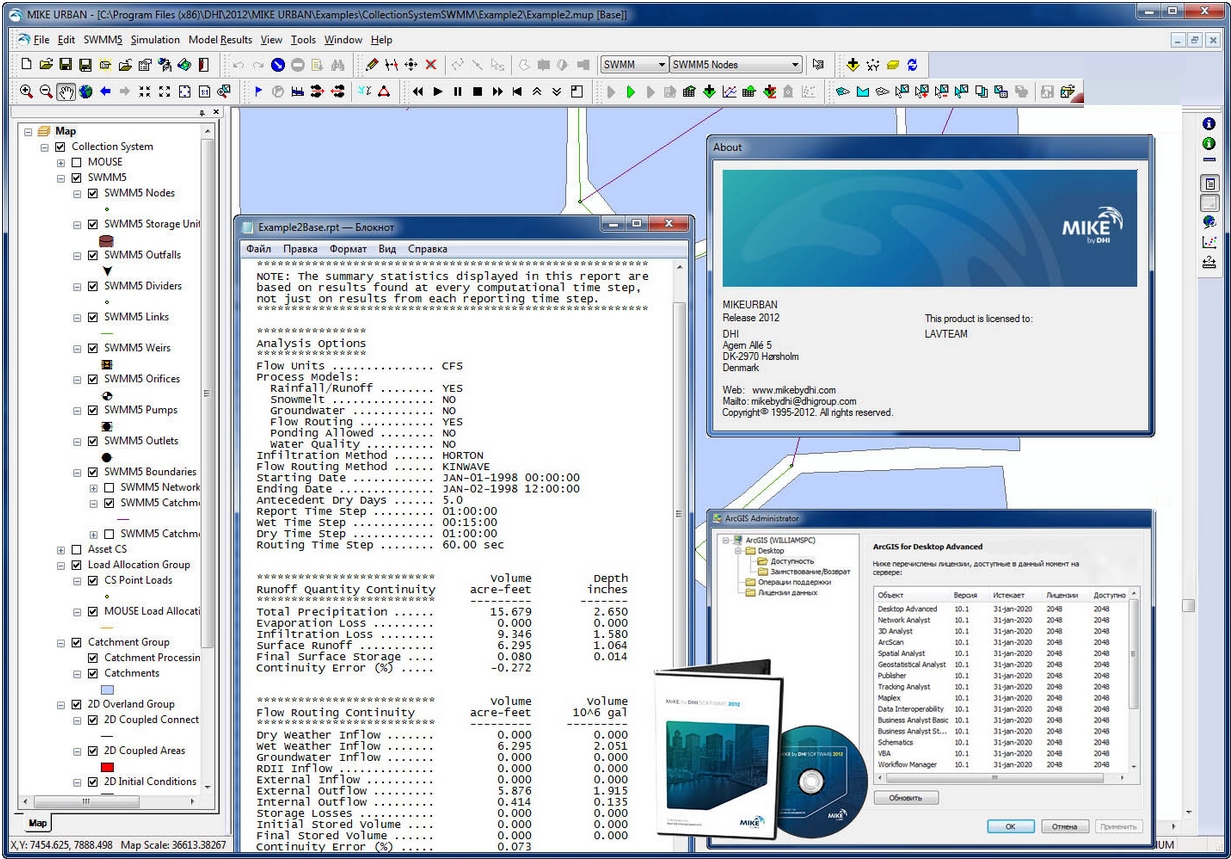Screen dimensions: 1231x859
Task: Select the Map tab at bottom
Action: [37, 824]
